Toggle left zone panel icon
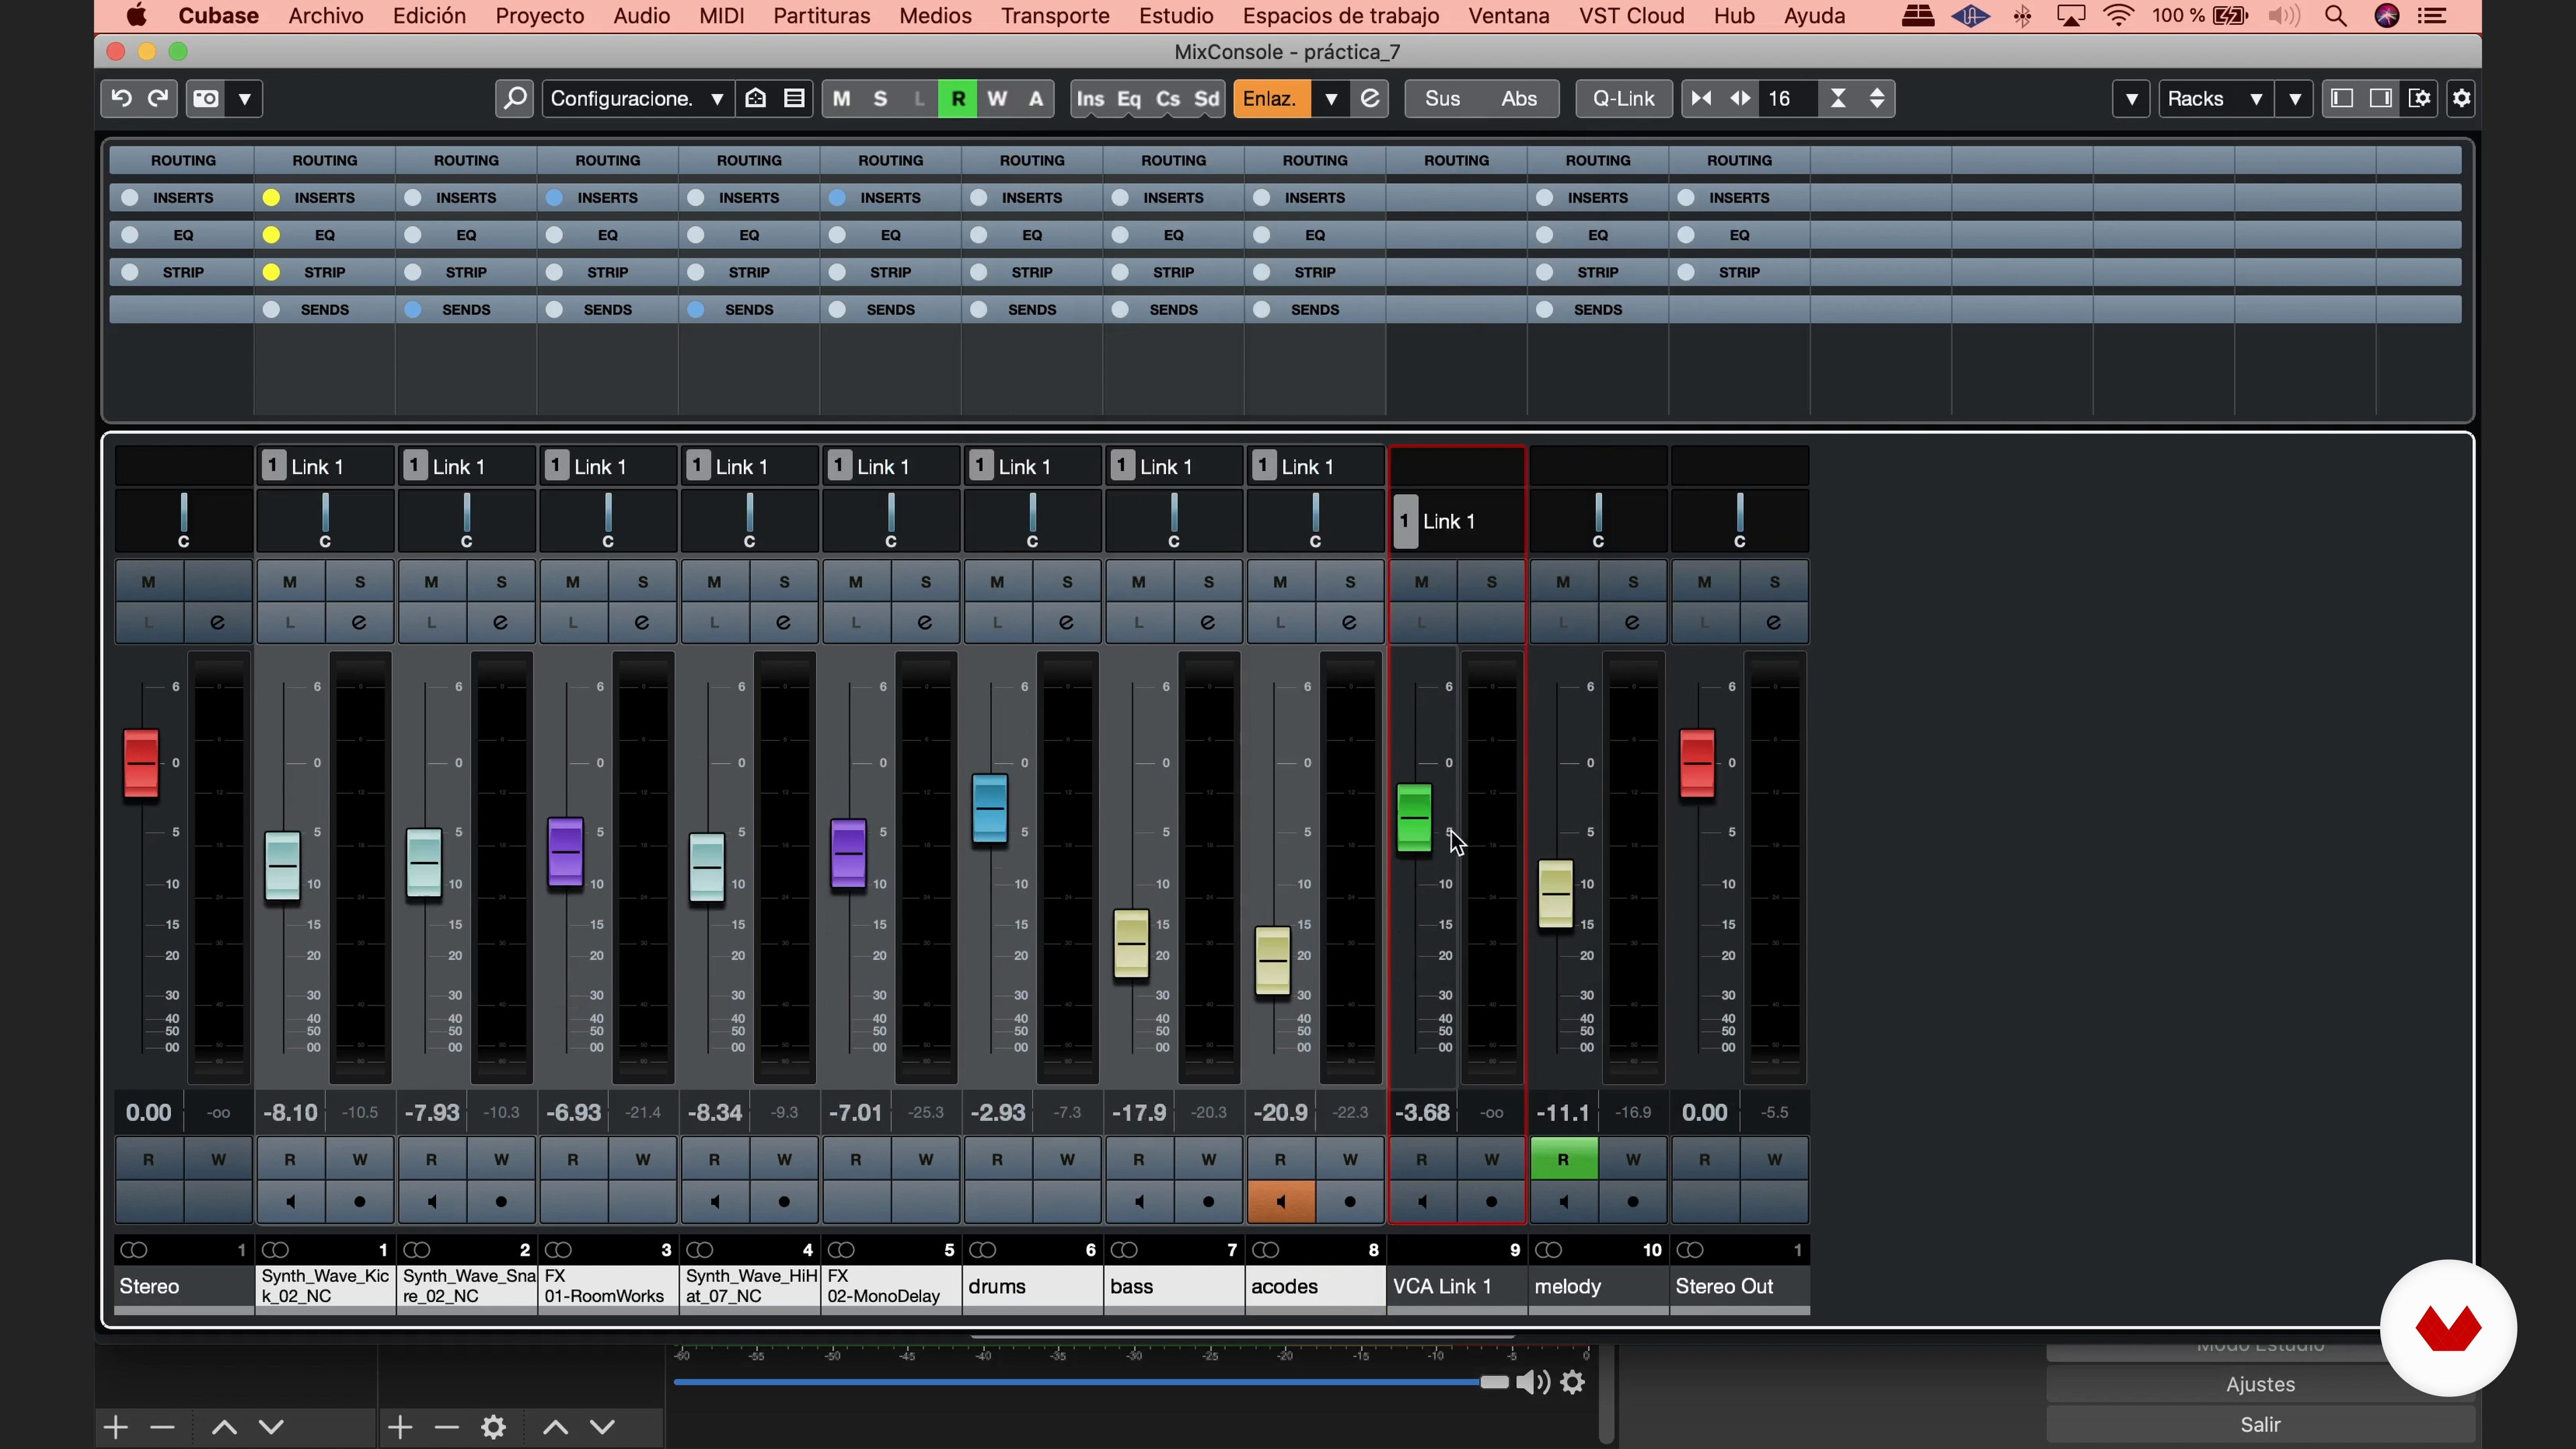This screenshot has height=1449, width=2576. (2341, 98)
